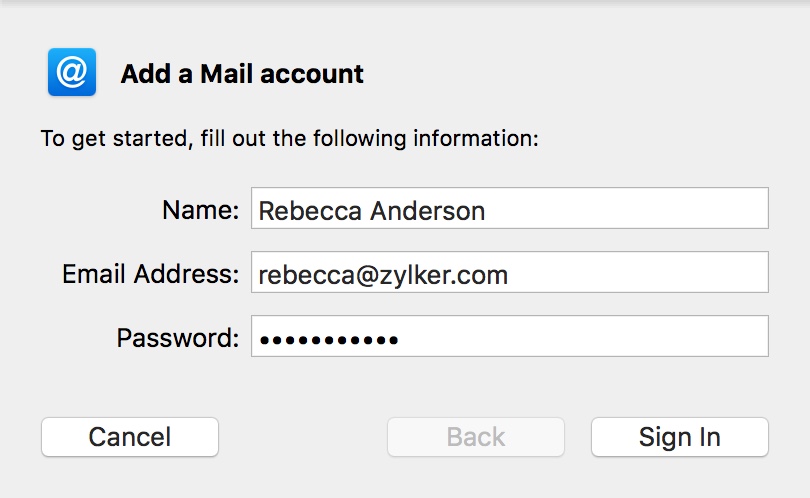Click the "To get started" instruction text
The width and height of the screenshot is (810, 498).
point(289,138)
